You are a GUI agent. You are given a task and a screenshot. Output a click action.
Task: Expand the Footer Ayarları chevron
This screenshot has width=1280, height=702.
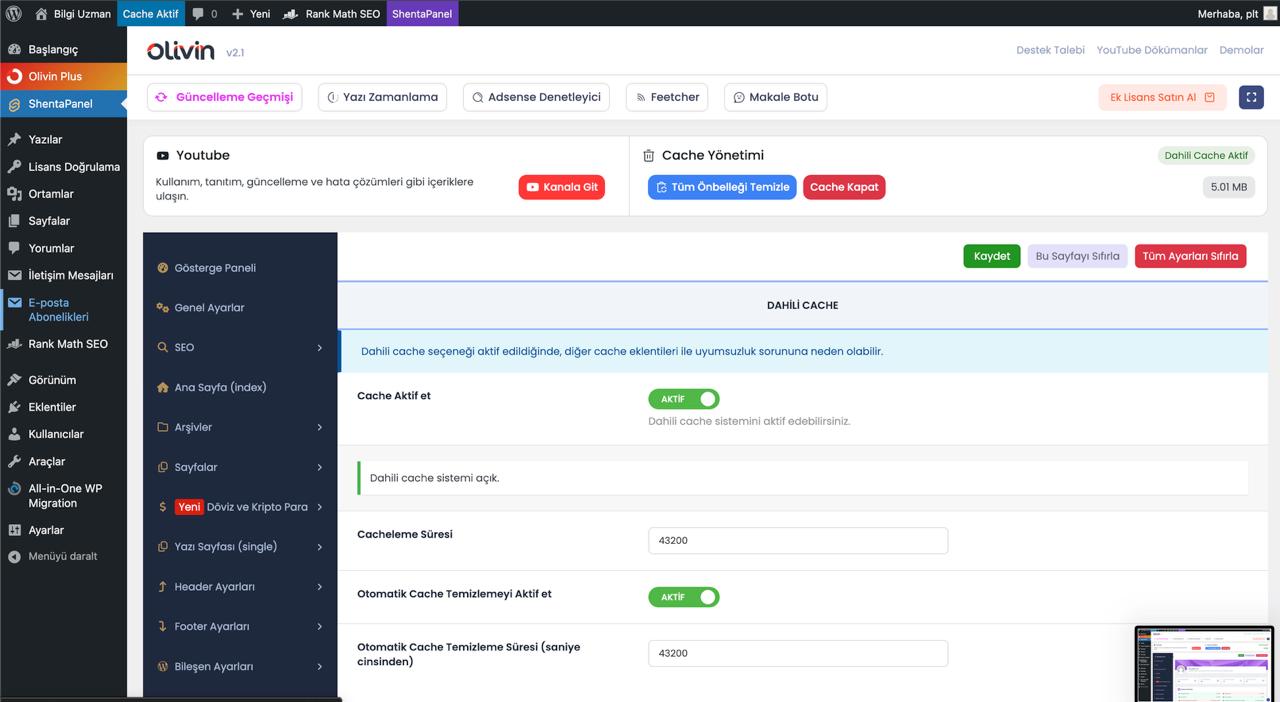[x=320, y=627]
